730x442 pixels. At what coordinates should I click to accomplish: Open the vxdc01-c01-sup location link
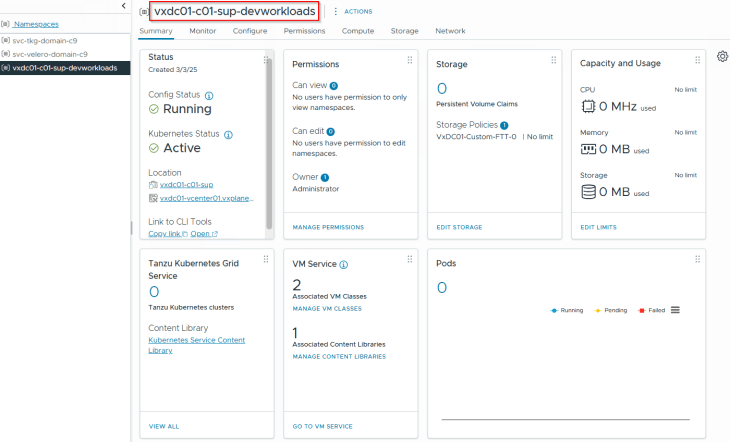(x=186, y=185)
